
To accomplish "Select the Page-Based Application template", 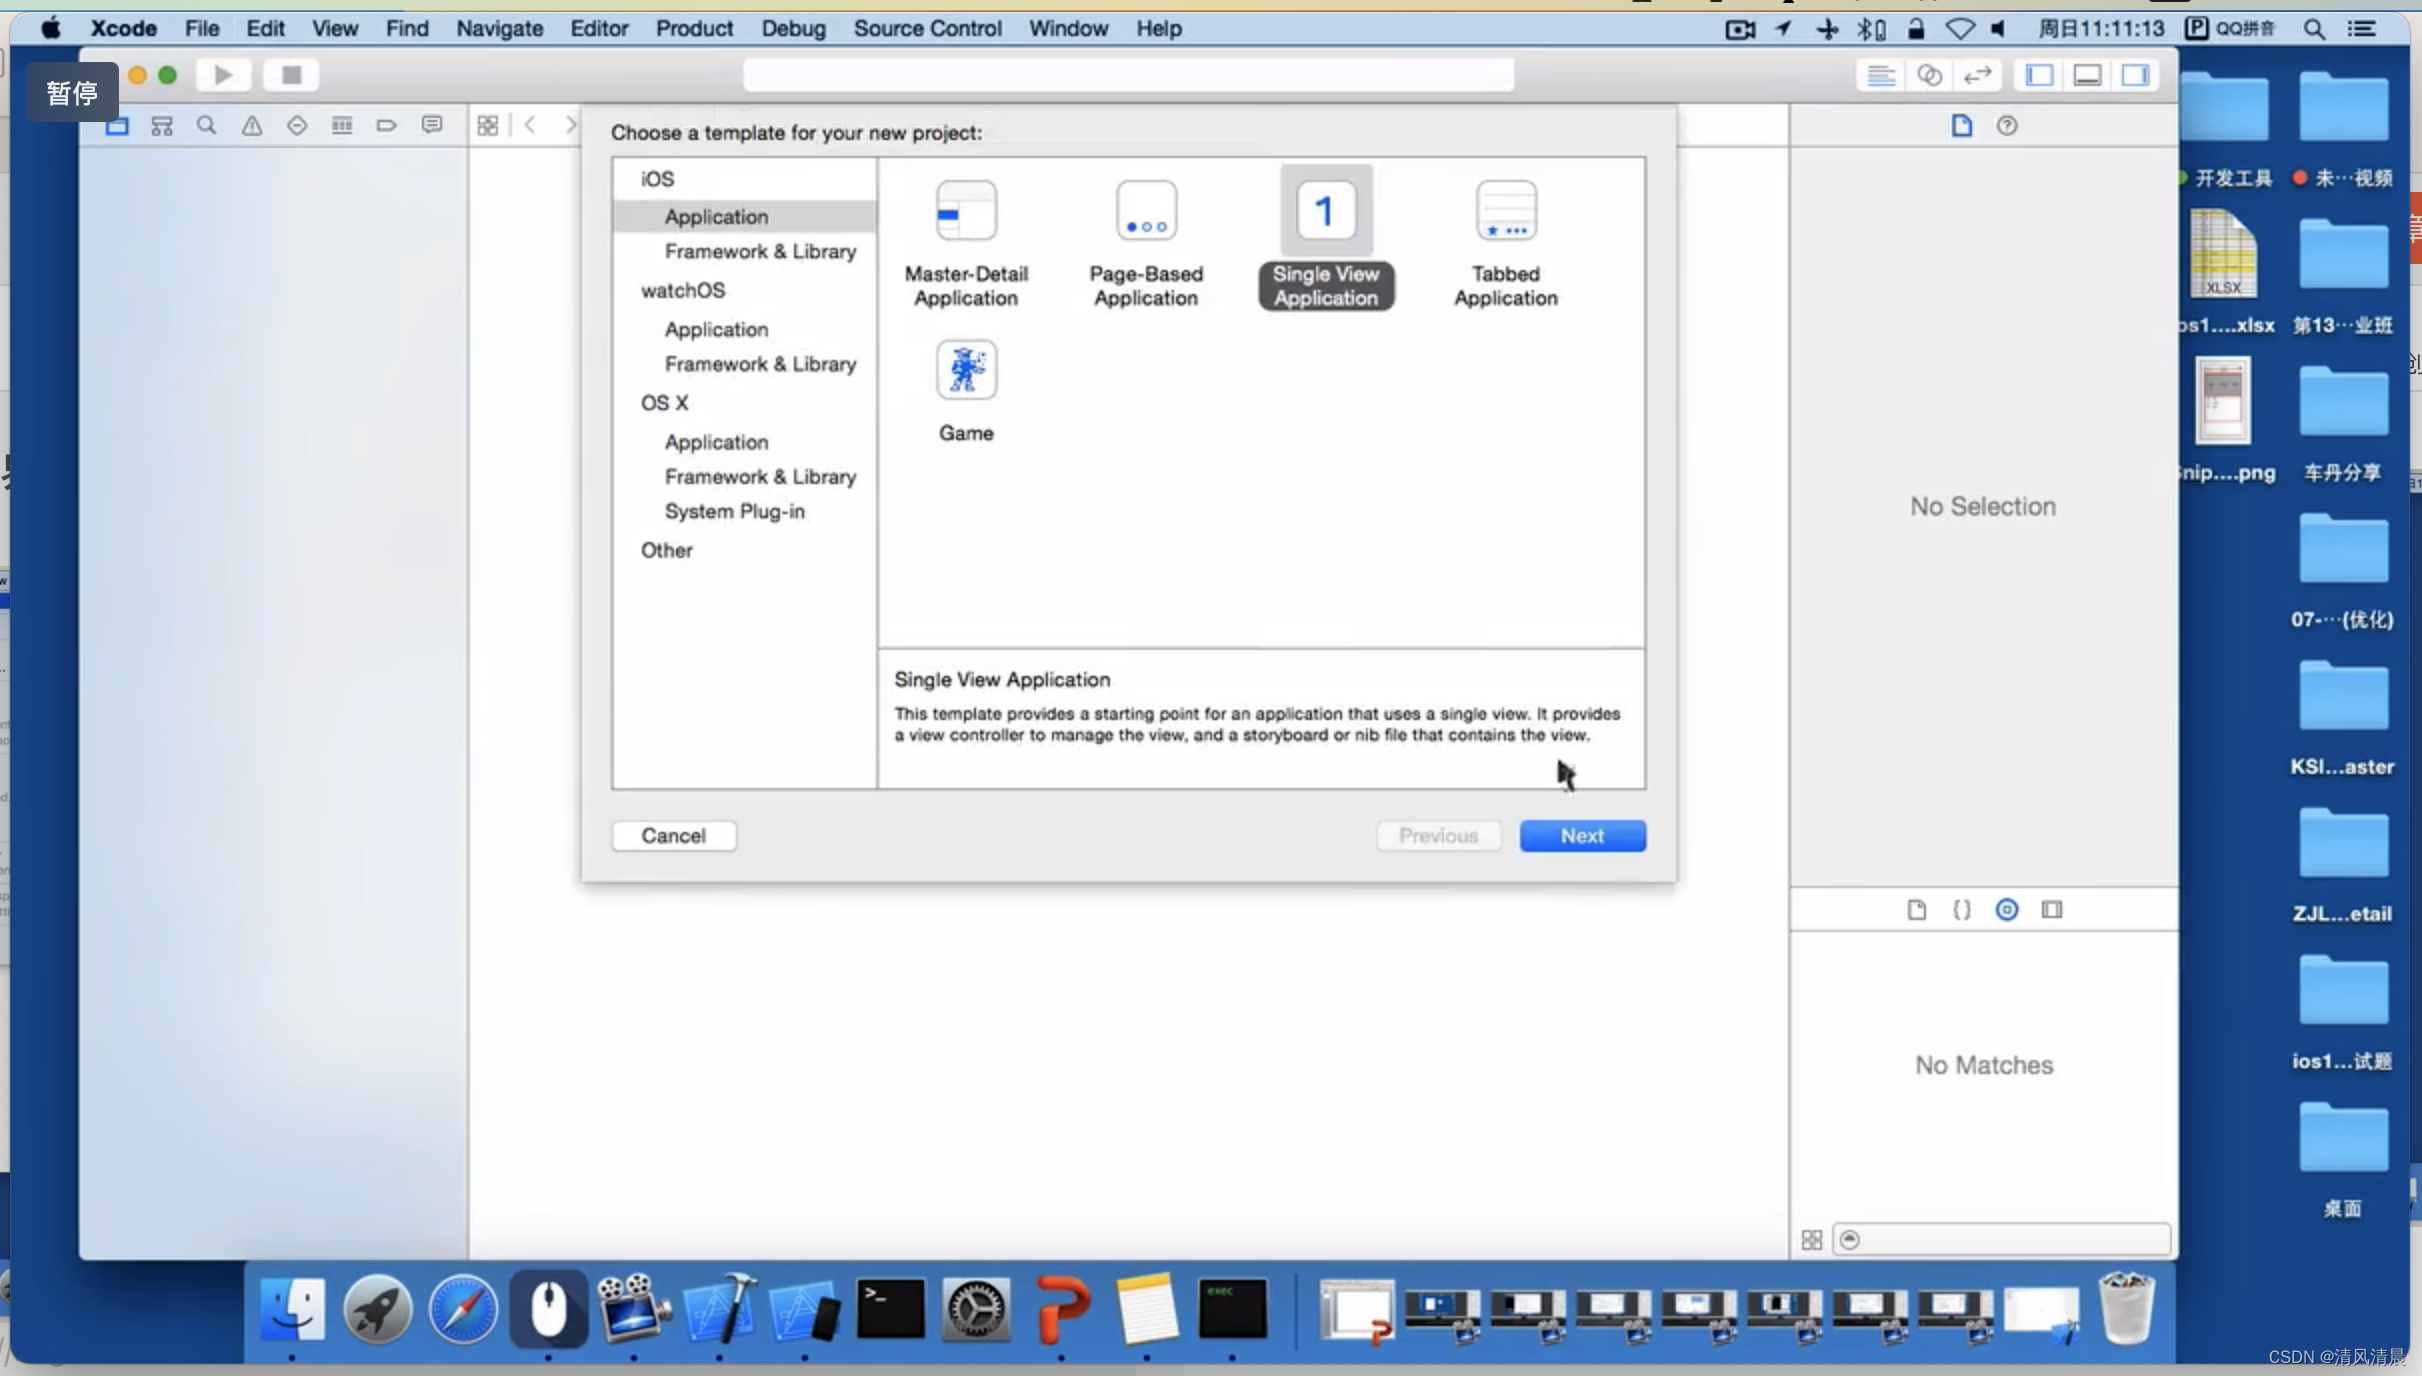I will coord(1145,244).
